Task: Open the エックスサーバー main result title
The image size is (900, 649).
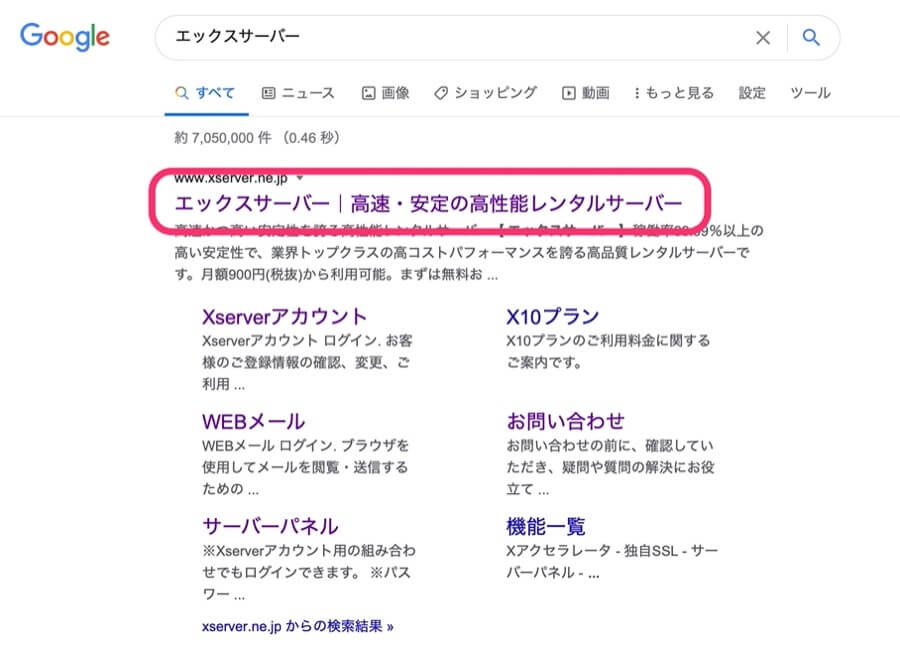Action: (428, 204)
